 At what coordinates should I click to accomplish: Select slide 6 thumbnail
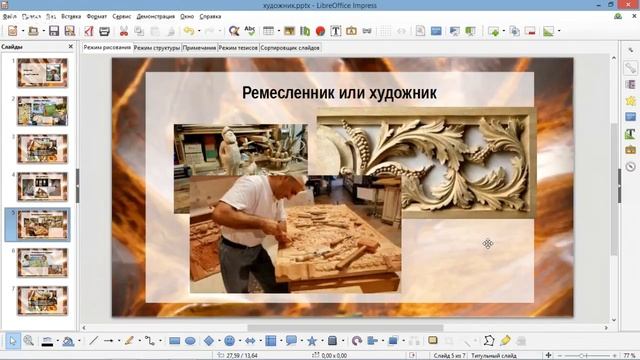(42, 263)
